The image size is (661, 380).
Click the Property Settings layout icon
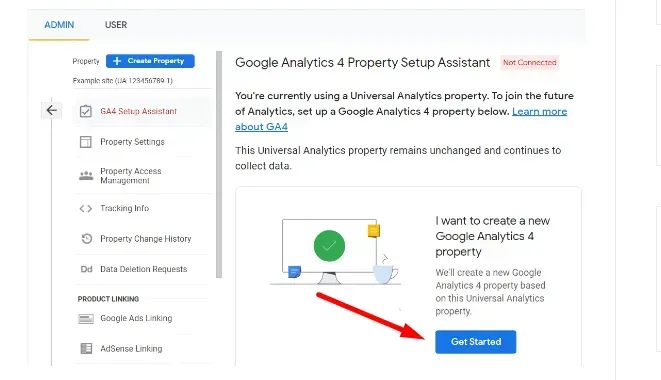[86, 142]
